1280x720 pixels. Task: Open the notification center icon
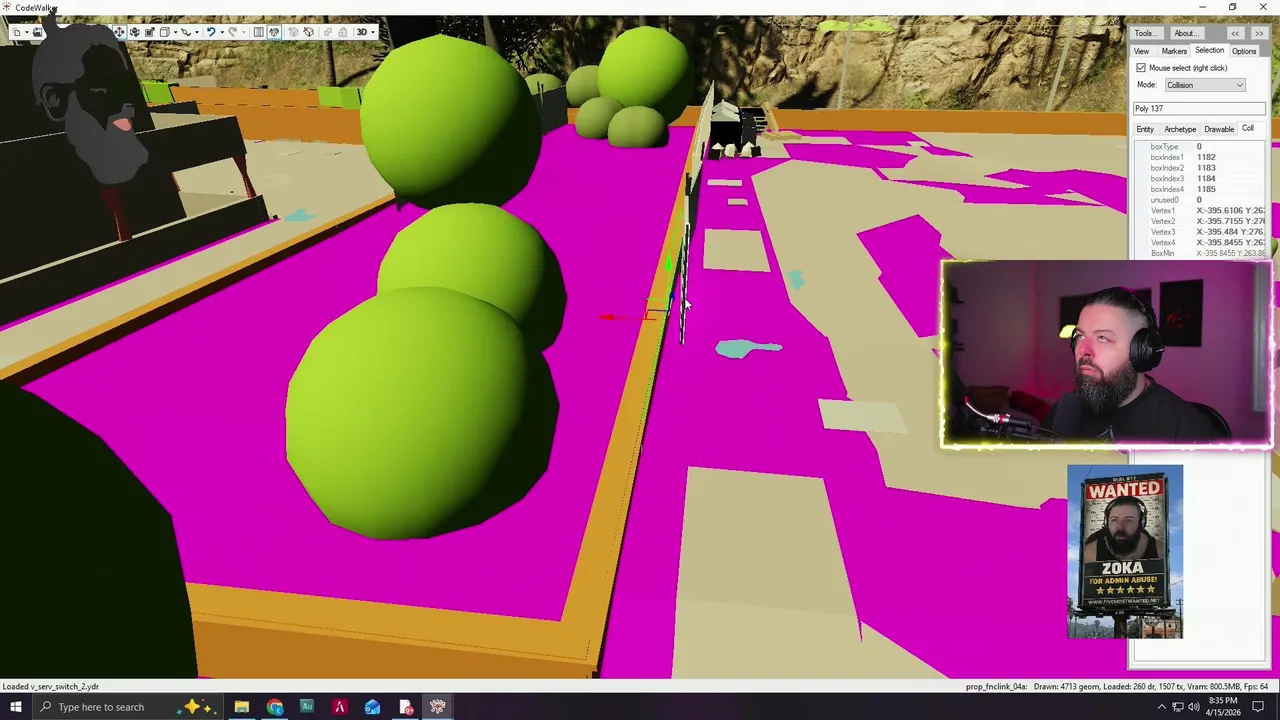click(x=1258, y=707)
